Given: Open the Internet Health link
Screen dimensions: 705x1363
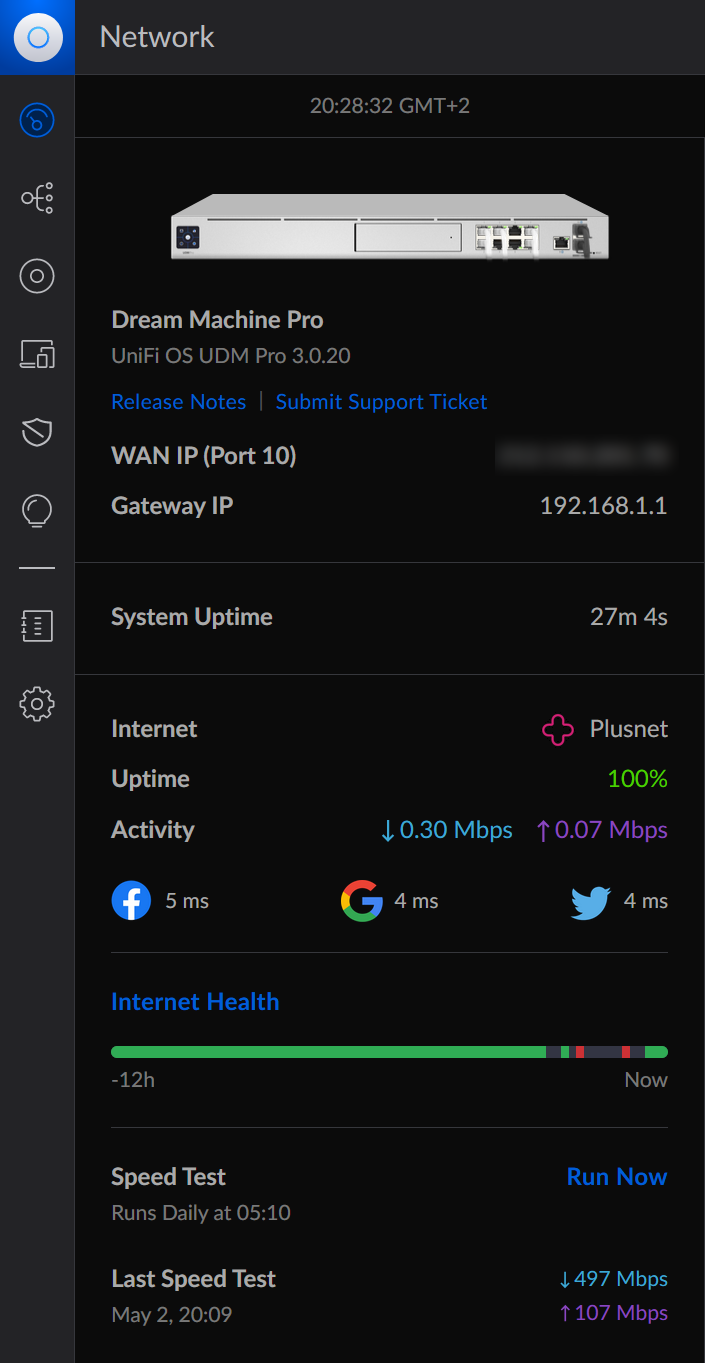Looking at the screenshot, I should point(195,1002).
